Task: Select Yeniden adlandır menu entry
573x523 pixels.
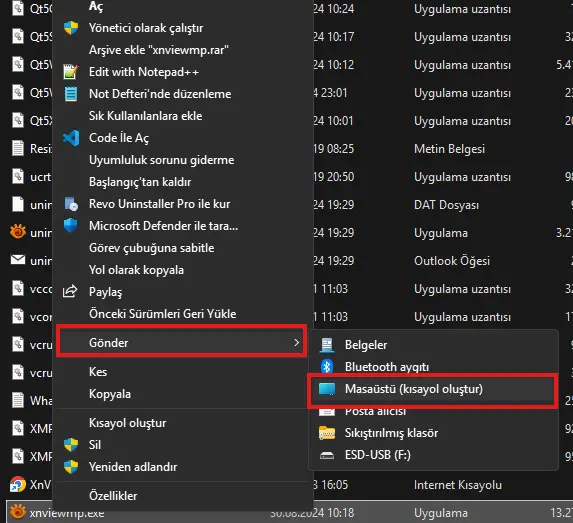Action: 133,467
